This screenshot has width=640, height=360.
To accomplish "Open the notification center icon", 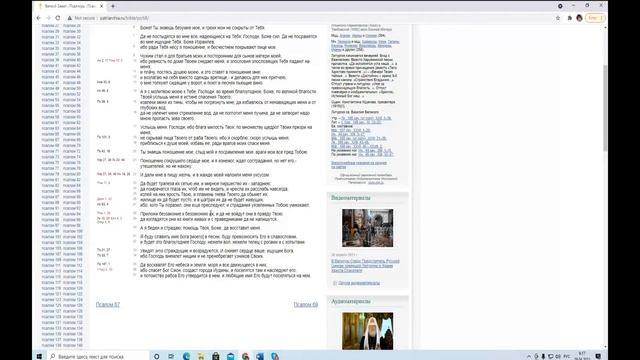I will (x=598, y=356).
